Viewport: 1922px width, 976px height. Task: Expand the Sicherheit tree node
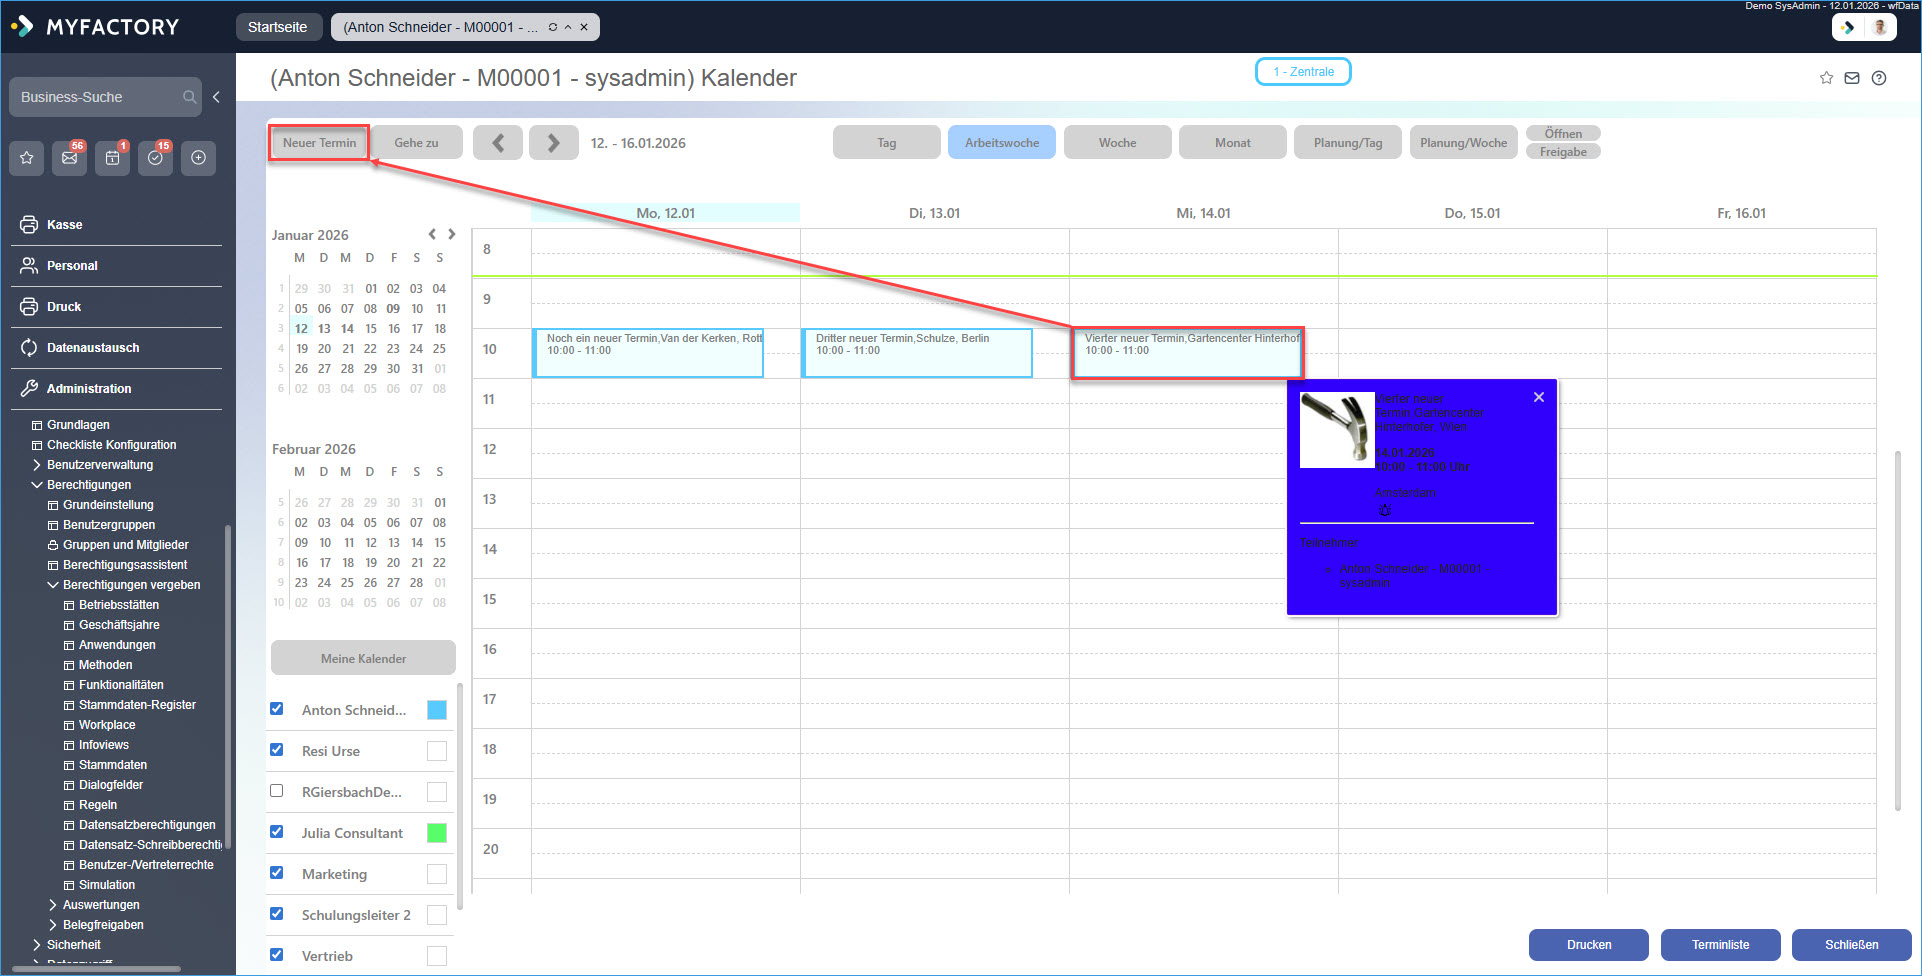pos(37,945)
